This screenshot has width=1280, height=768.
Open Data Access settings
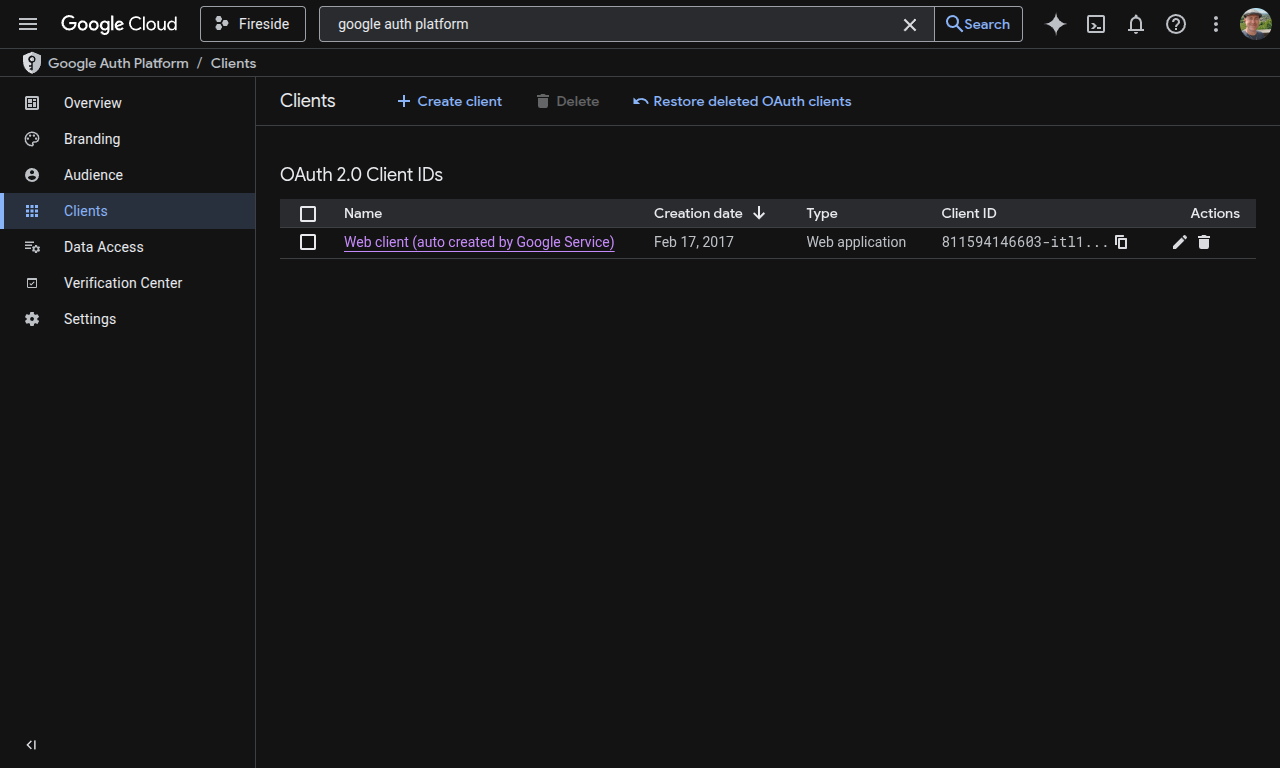pyautogui.click(x=103, y=247)
